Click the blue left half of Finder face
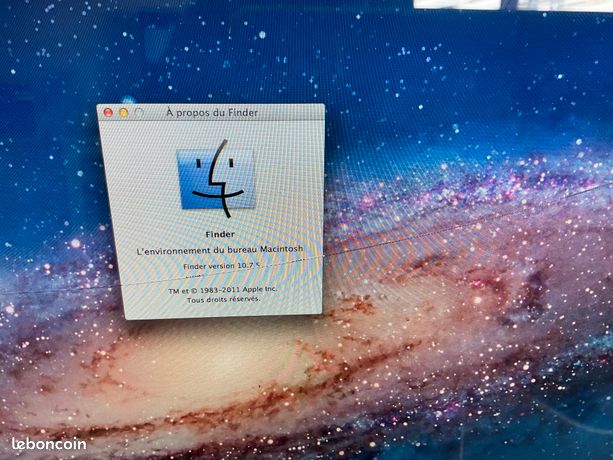 (194, 180)
